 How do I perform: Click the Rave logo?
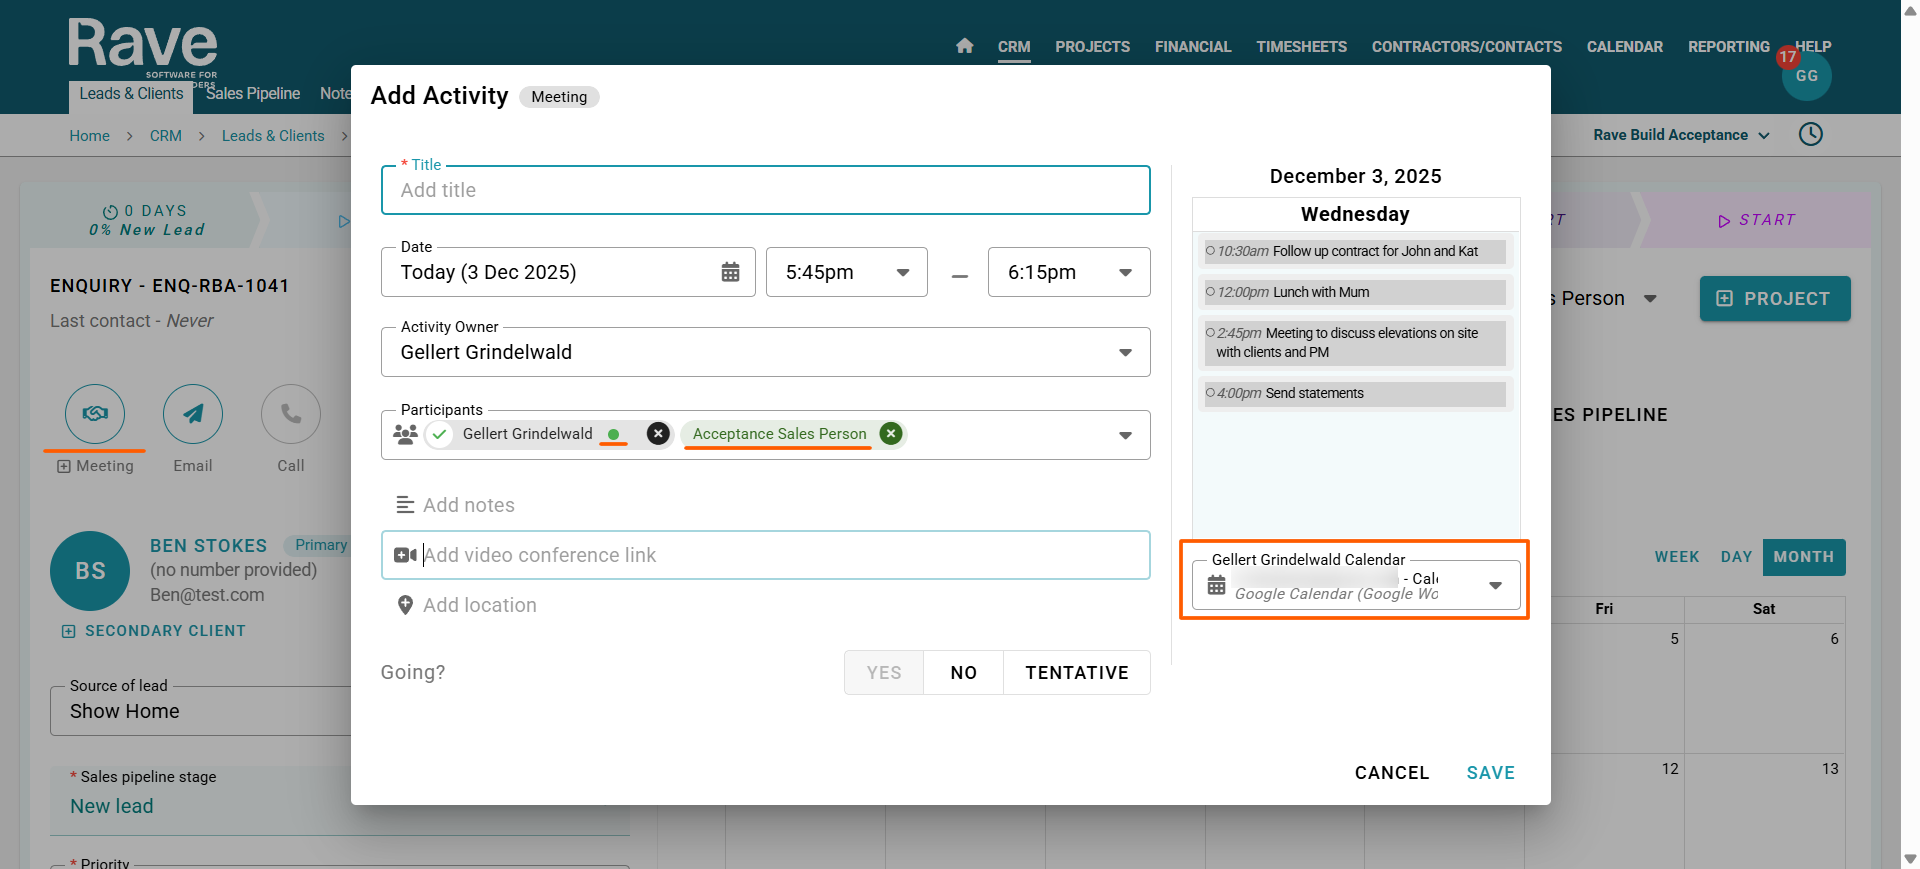(x=142, y=48)
